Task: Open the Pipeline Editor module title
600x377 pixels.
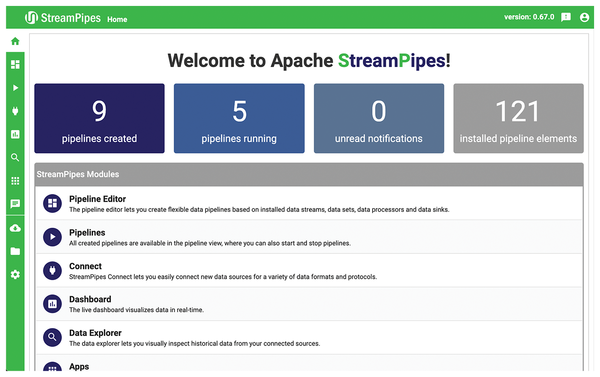Action: 97,199
